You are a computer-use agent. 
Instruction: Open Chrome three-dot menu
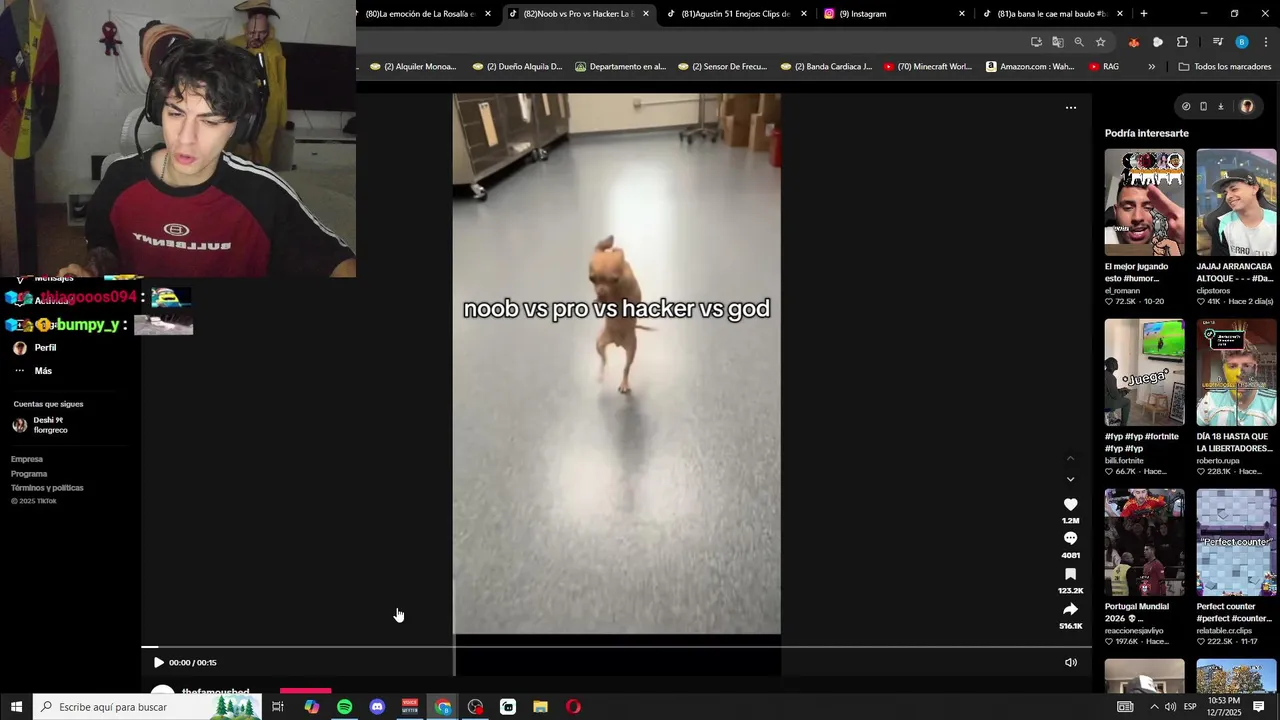pos(1266,42)
